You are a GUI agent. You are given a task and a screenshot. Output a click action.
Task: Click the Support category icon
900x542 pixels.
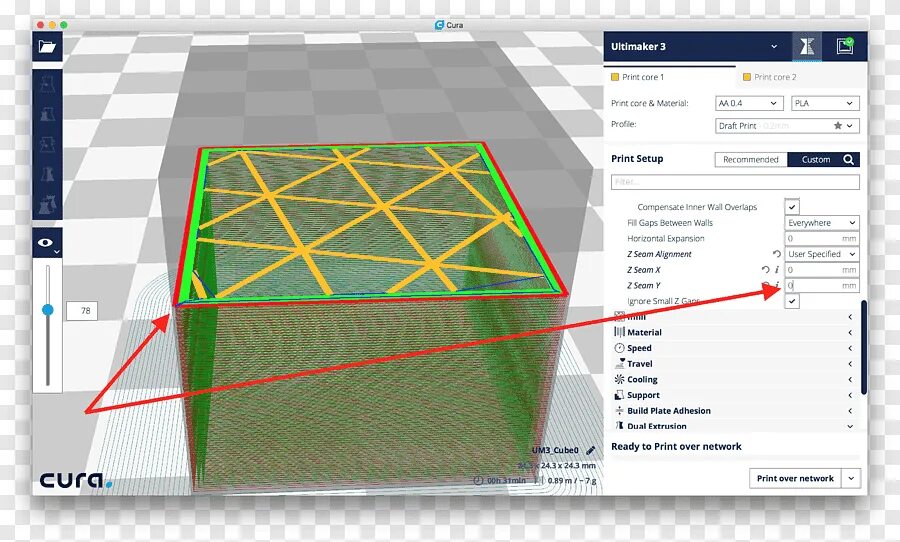point(619,395)
